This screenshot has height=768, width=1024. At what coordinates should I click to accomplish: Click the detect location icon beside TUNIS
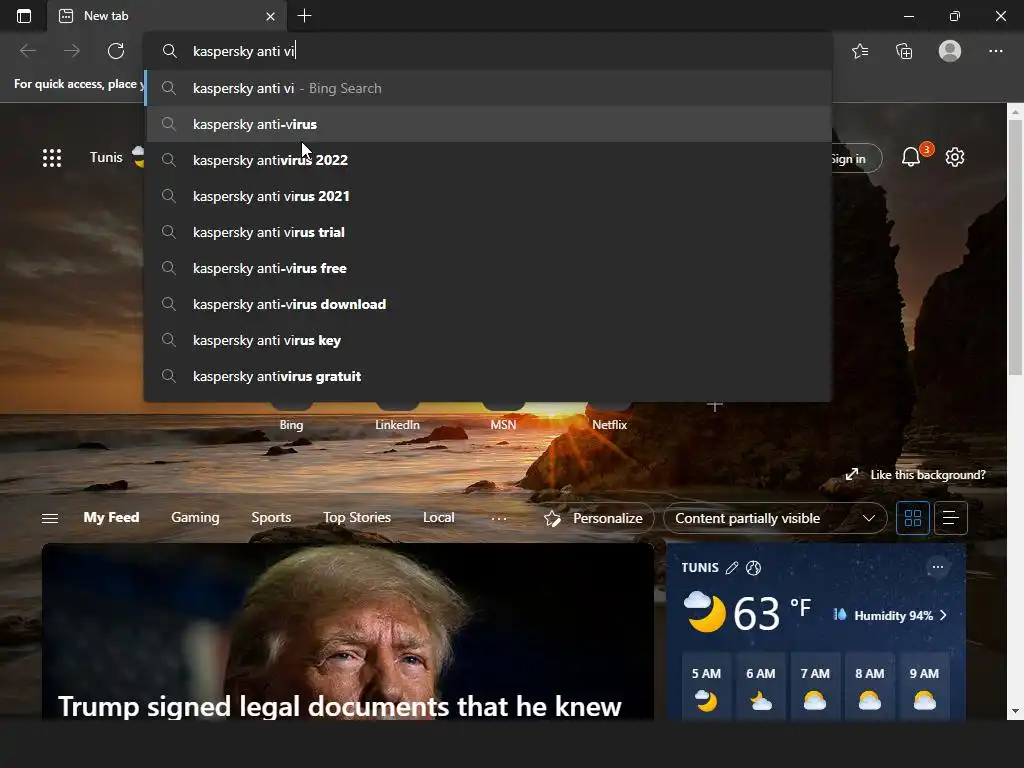tap(754, 568)
